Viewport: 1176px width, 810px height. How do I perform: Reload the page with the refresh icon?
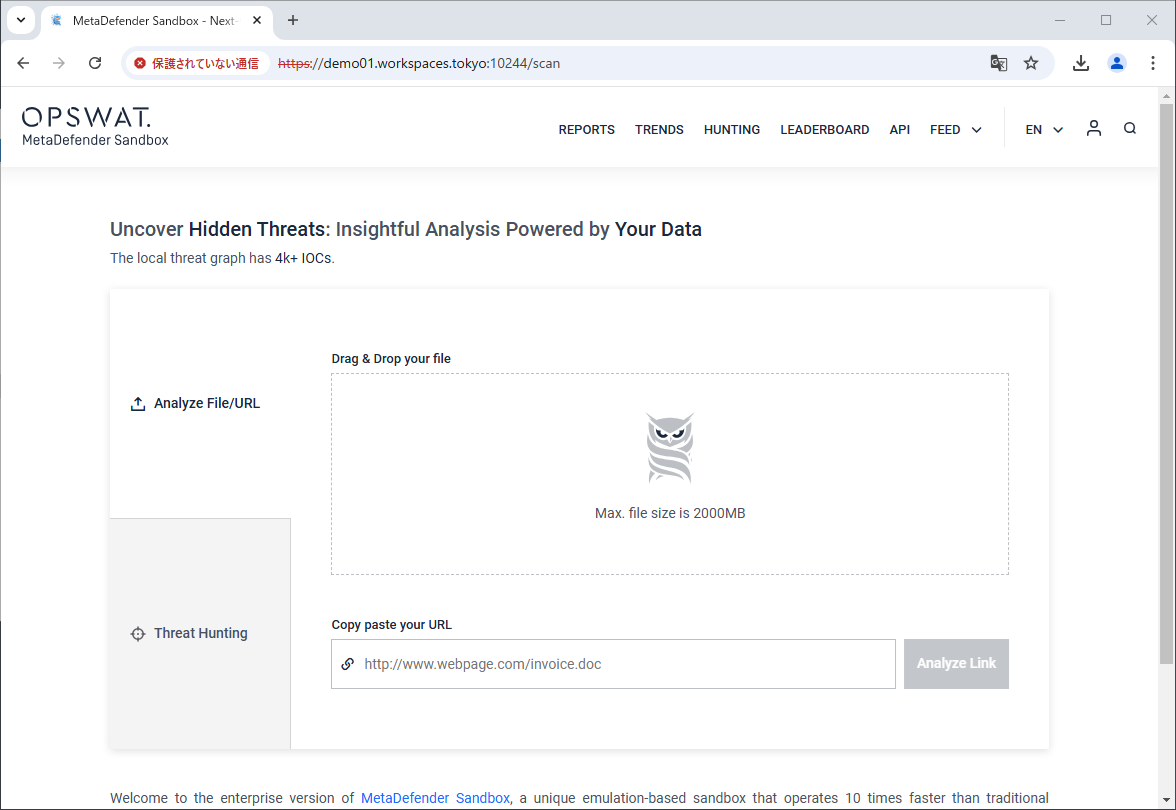(x=94, y=62)
